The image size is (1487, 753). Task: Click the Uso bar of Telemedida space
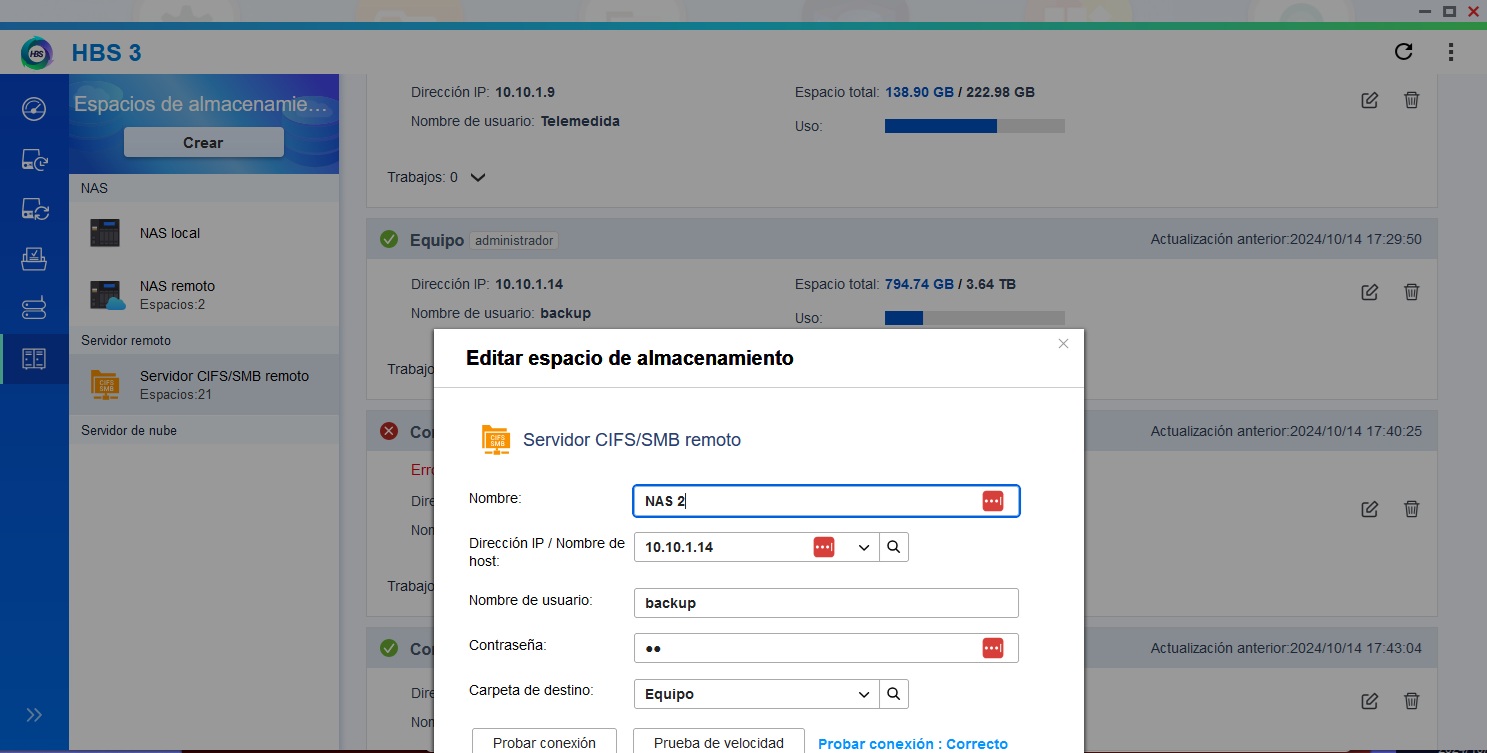click(974, 126)
